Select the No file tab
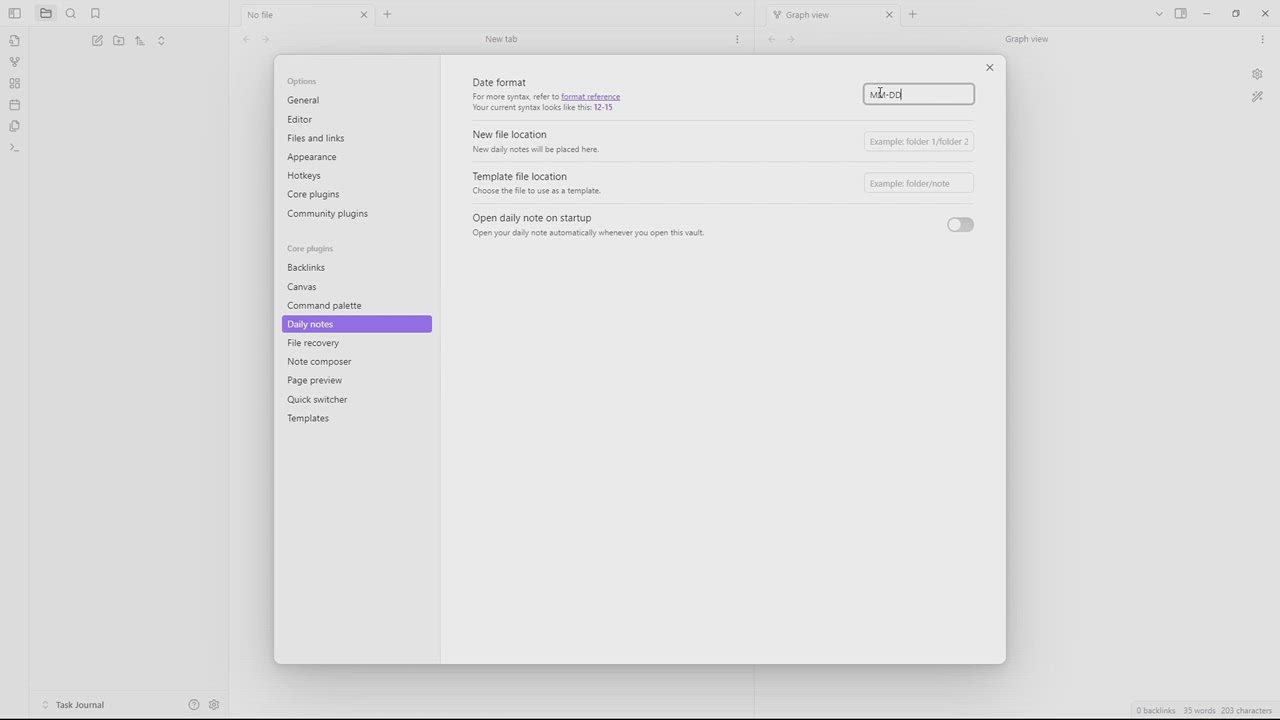This screenshot has height=720, width=1280. (x=306, y=15)
